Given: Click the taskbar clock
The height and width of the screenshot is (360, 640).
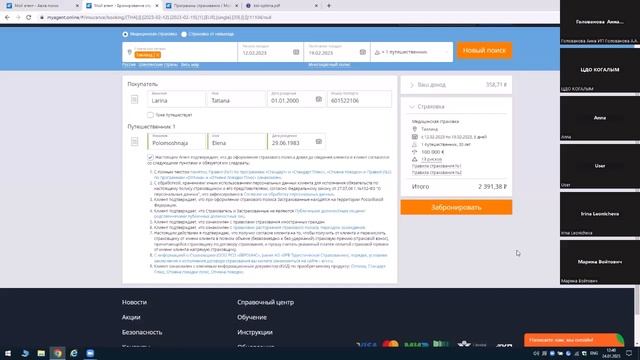Looking at the screenshot, I should click(x=611, y=353).
